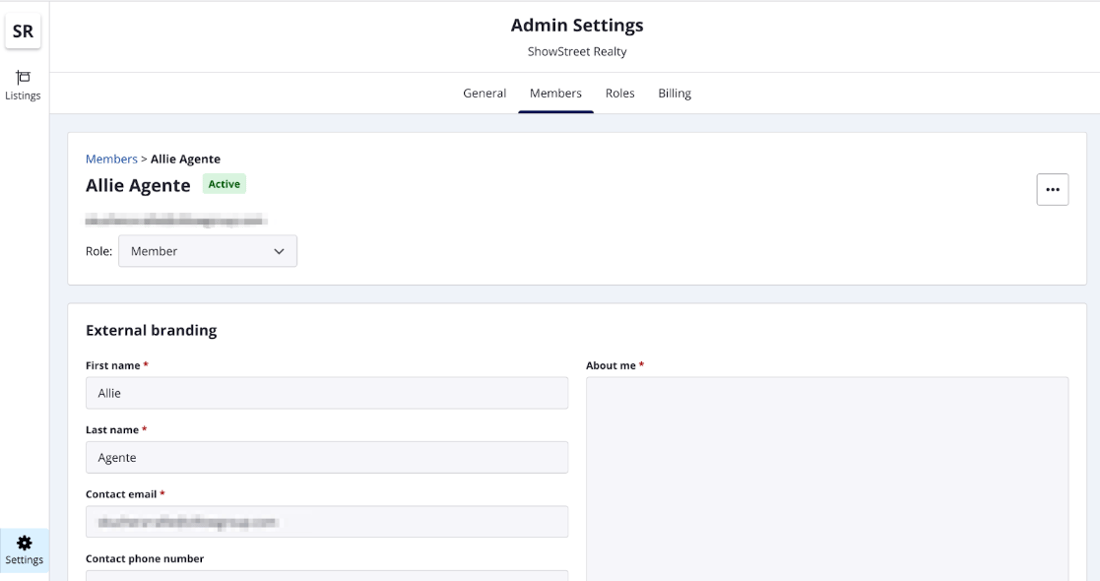Focus the Contact email field
1100x581 pixels.
pyautogui.click(x=326, y=521)
